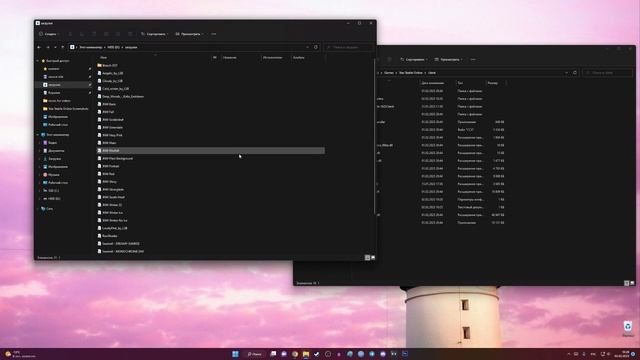Viewport: 640px width, 360px height.
Task: Sort by the Название column header
Action: point(229,58)
